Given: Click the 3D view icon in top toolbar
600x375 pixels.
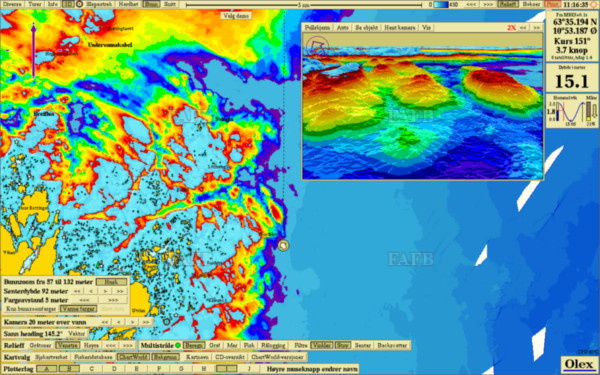Looking at the screenshot, I should click(68, 4).
